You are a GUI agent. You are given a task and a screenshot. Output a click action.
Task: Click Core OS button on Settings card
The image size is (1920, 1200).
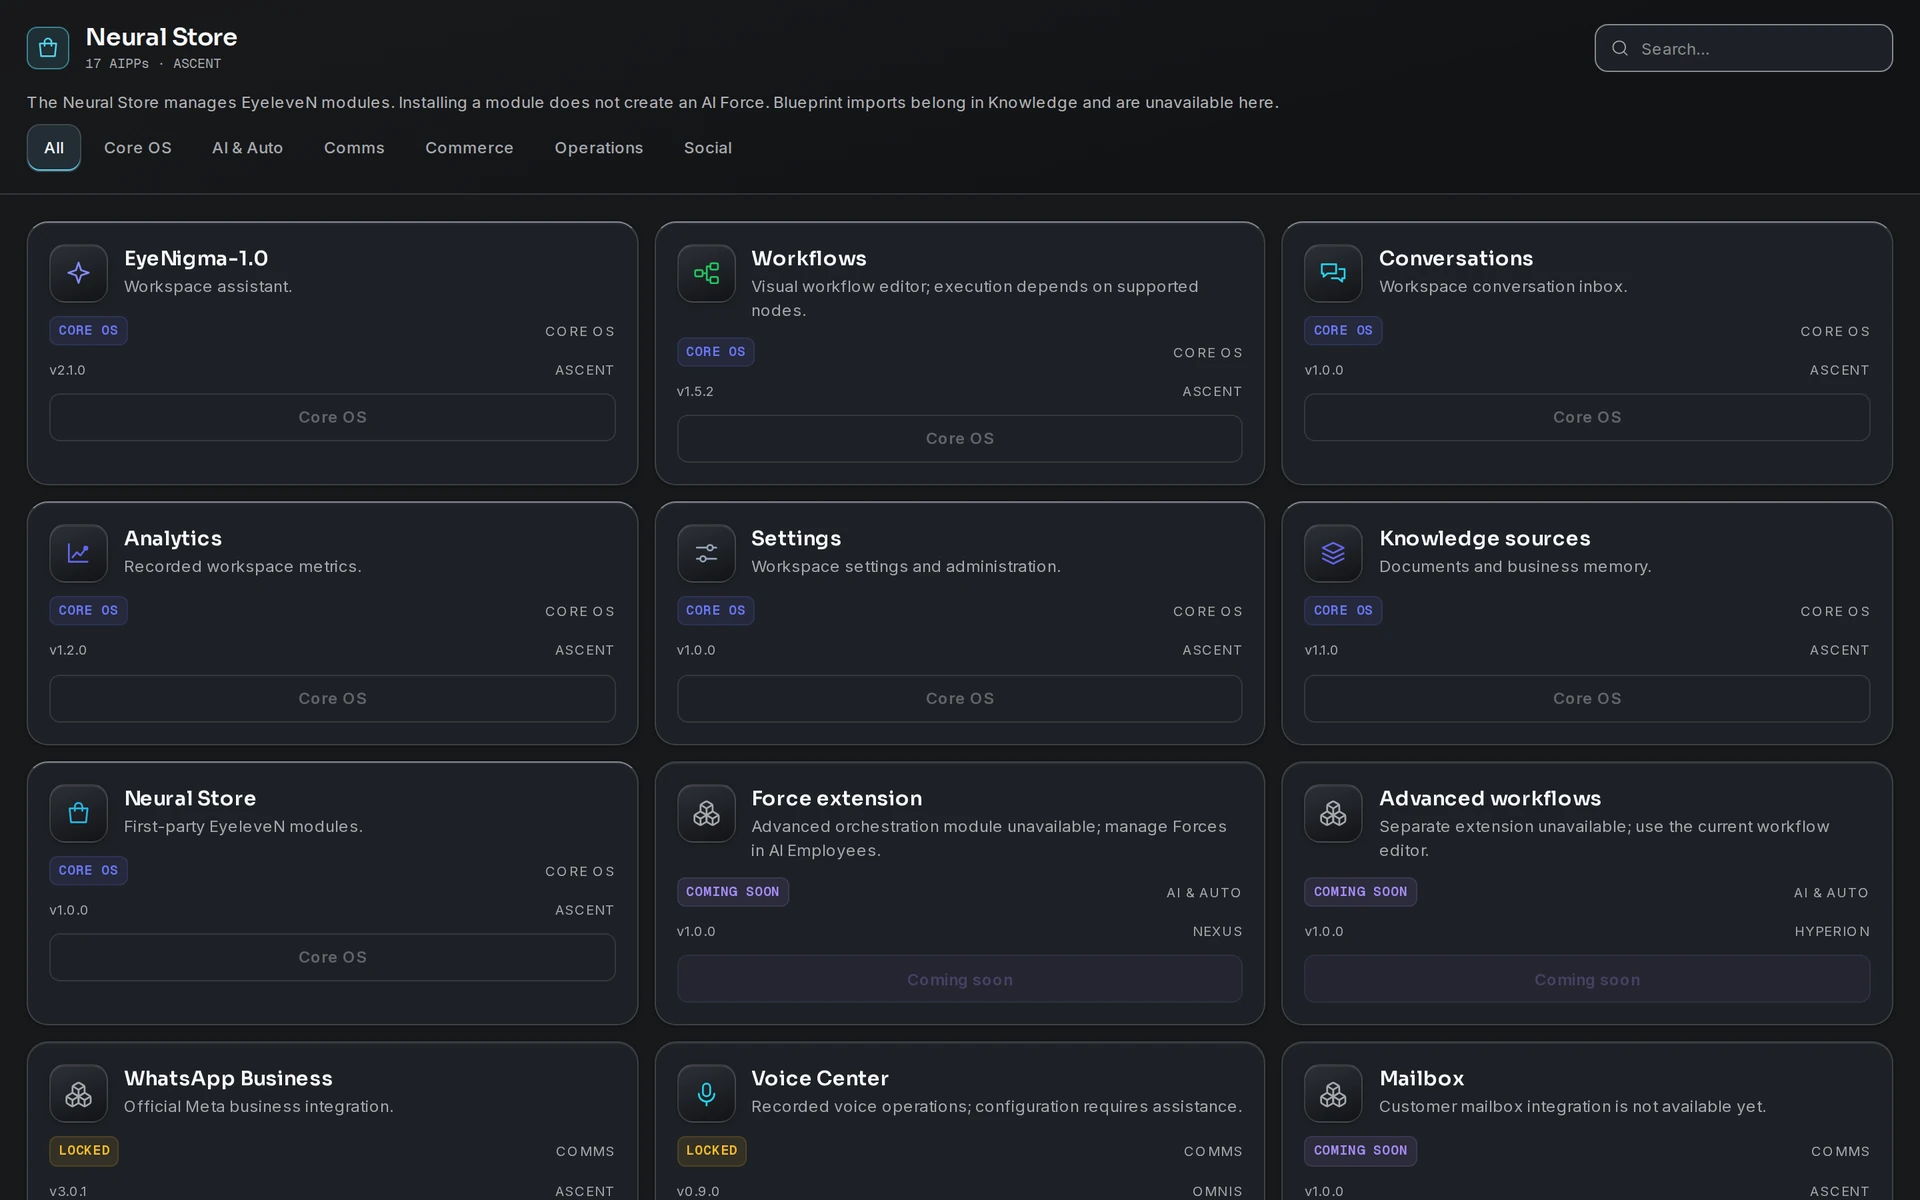960,698
